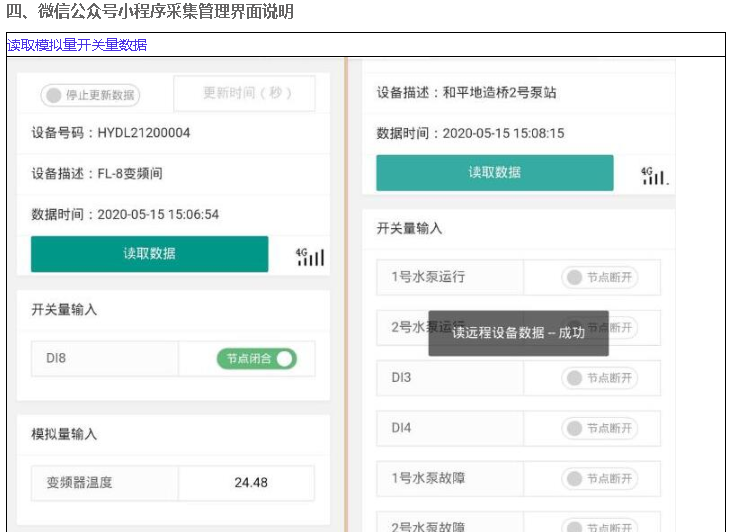Image resolution: width=732 pixels, height=532 pixels.
Task: Click 4G signal icon beside right 读取数据 button
Action: pos(654,175)
